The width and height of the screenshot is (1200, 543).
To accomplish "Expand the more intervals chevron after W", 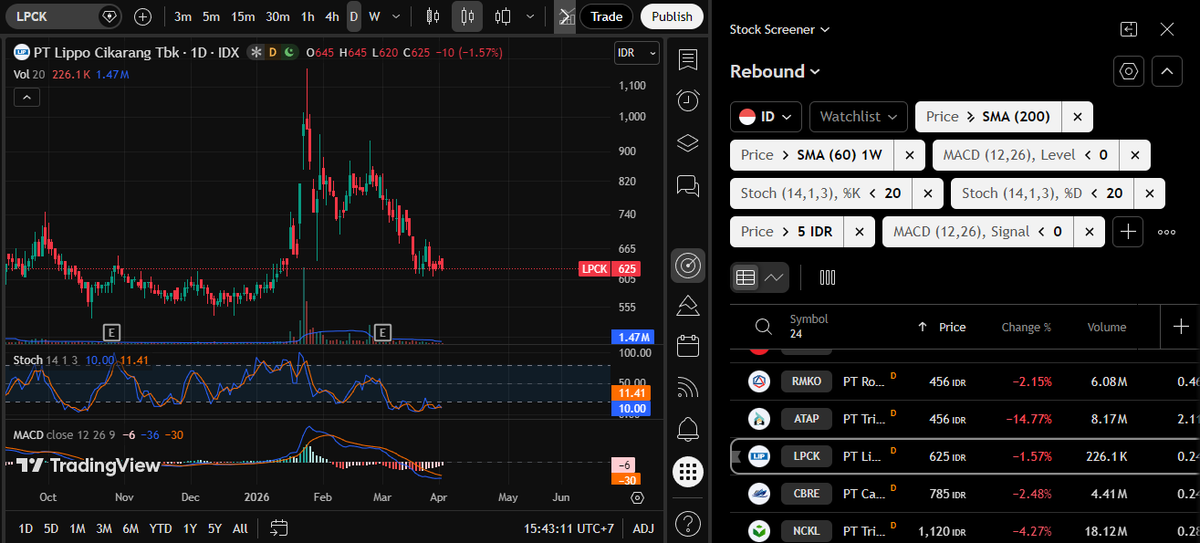I will pyautogui.click(x=395, y=16).
